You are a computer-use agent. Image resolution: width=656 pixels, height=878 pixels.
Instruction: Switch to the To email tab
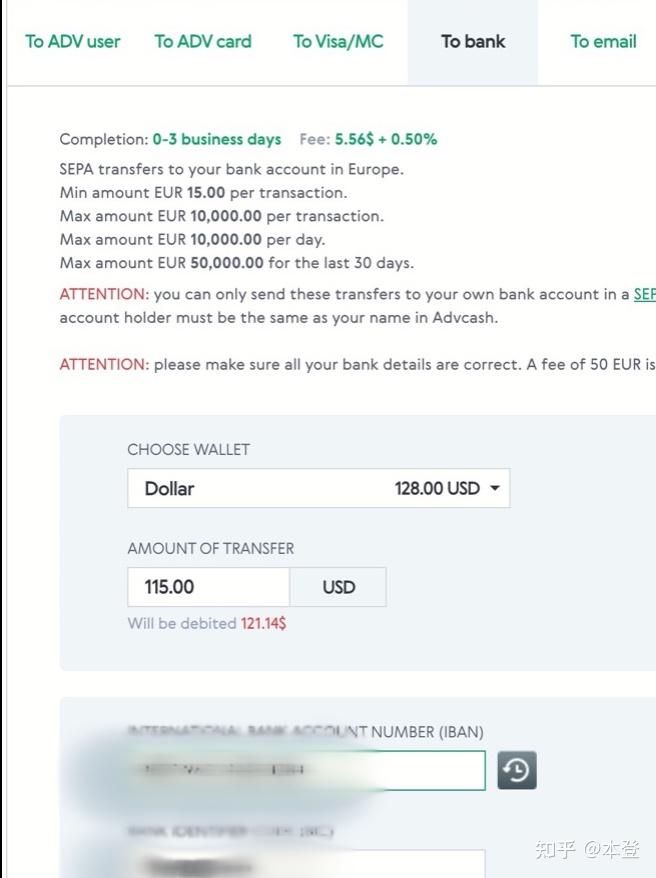(x=603, y=42)
